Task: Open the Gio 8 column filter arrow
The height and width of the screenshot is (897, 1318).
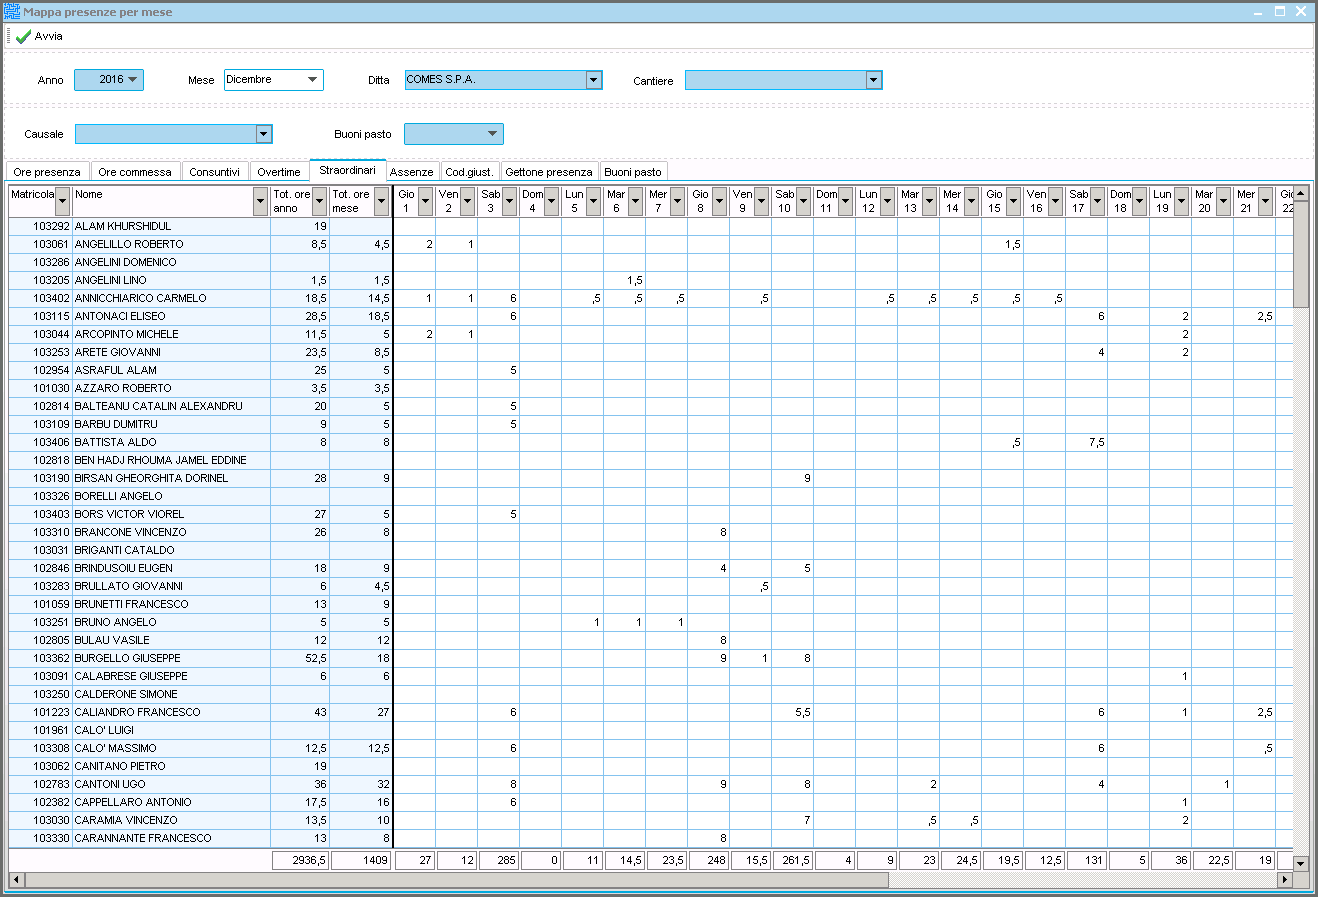Action: click(x=719, y=202)
